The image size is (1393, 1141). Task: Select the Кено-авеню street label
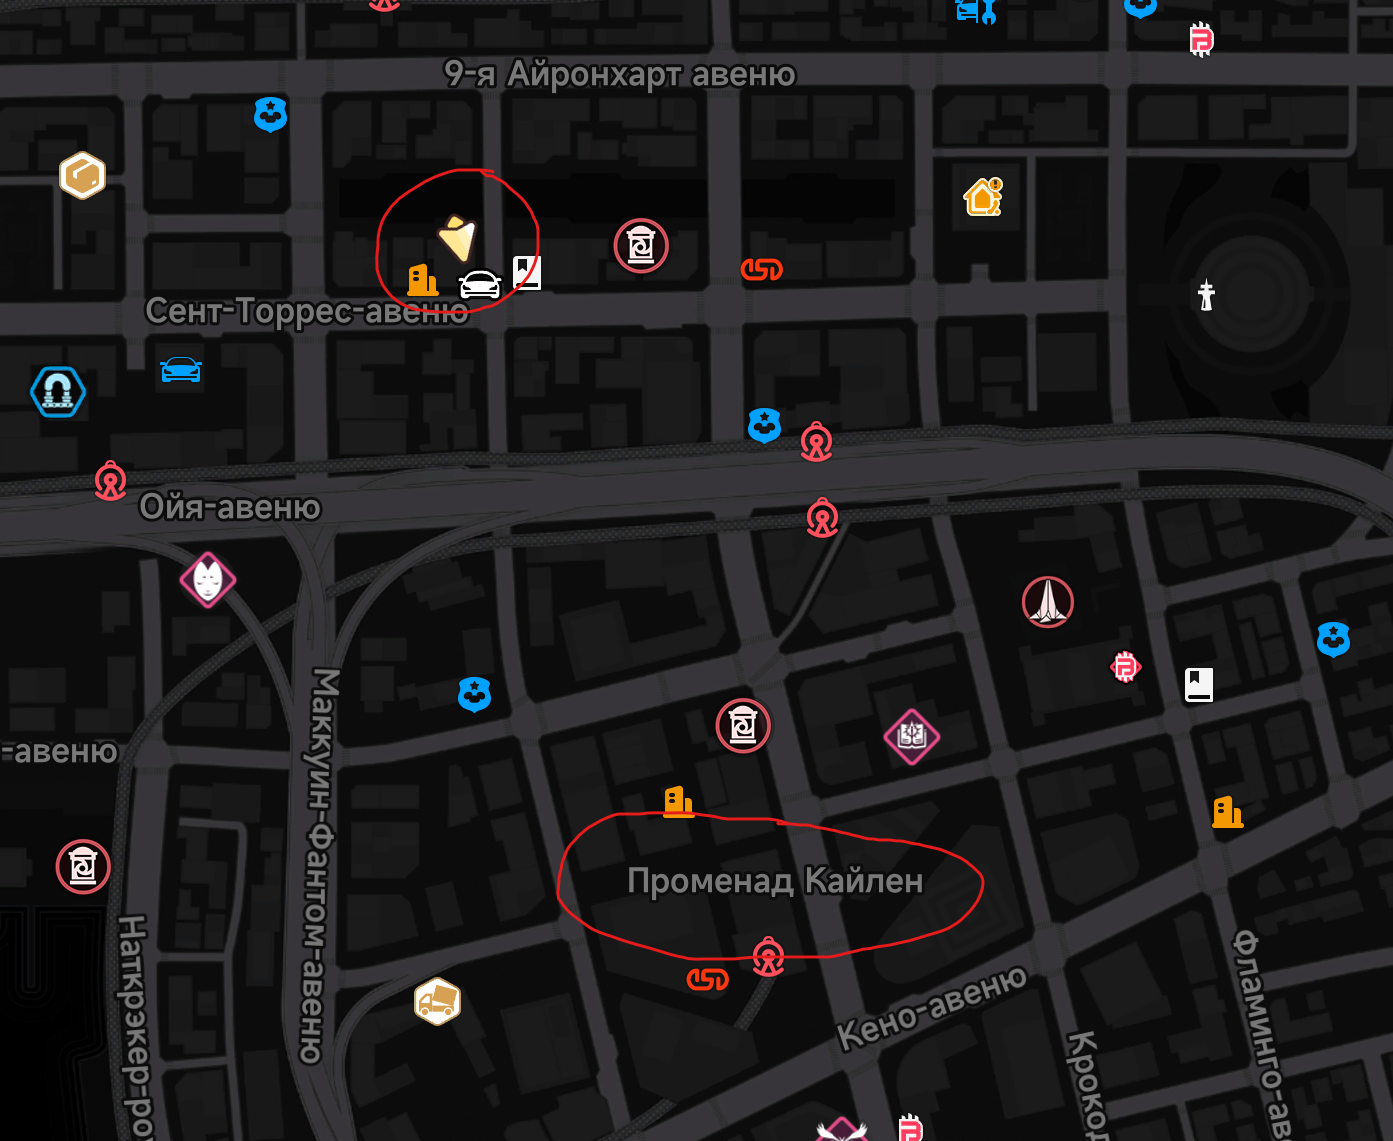point(932,1007)
